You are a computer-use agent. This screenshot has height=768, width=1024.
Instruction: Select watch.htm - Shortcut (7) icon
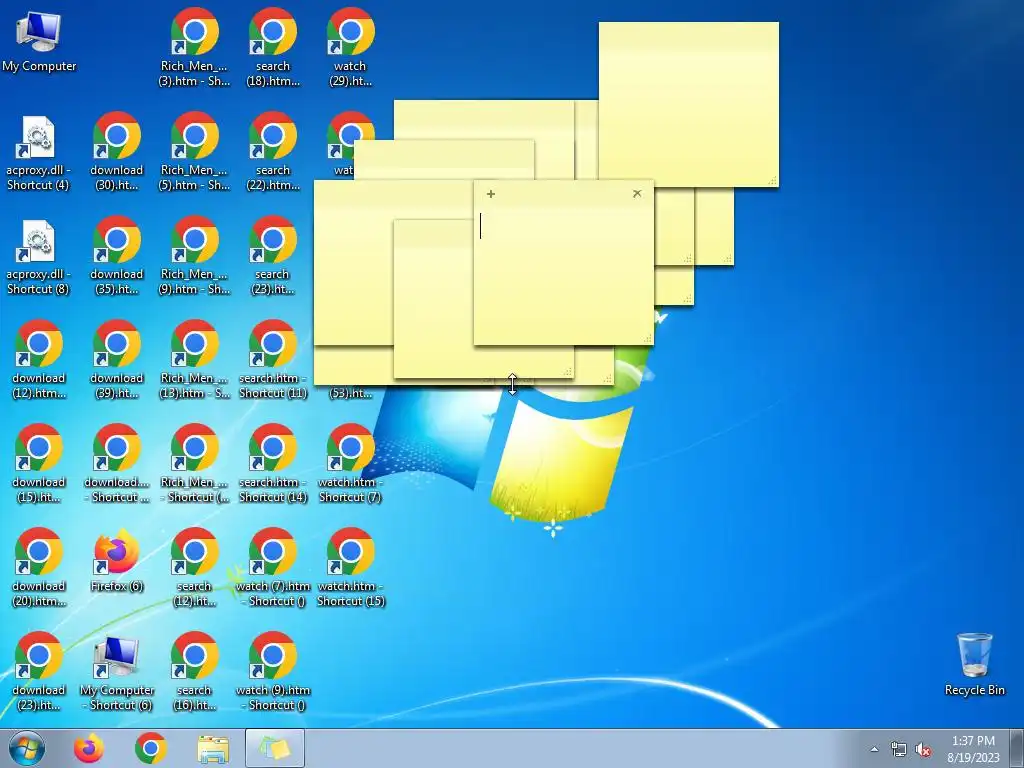(351, 464)
